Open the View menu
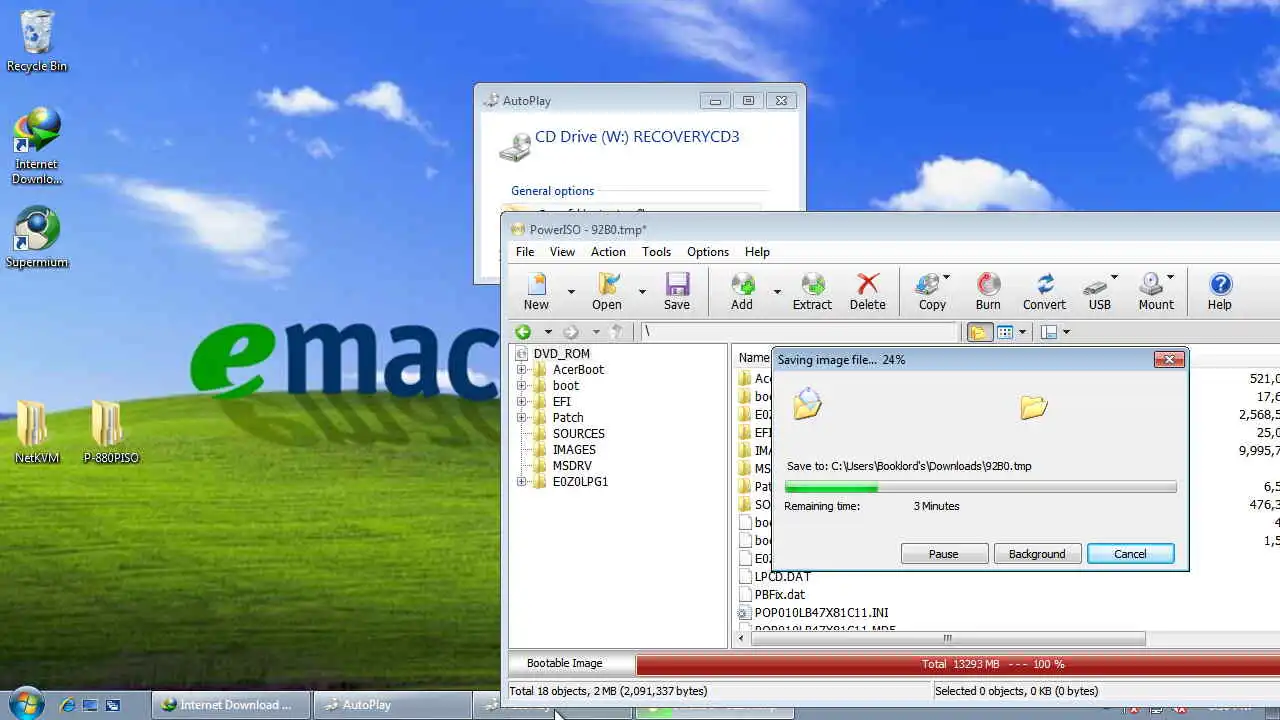 tap(562, 252)
